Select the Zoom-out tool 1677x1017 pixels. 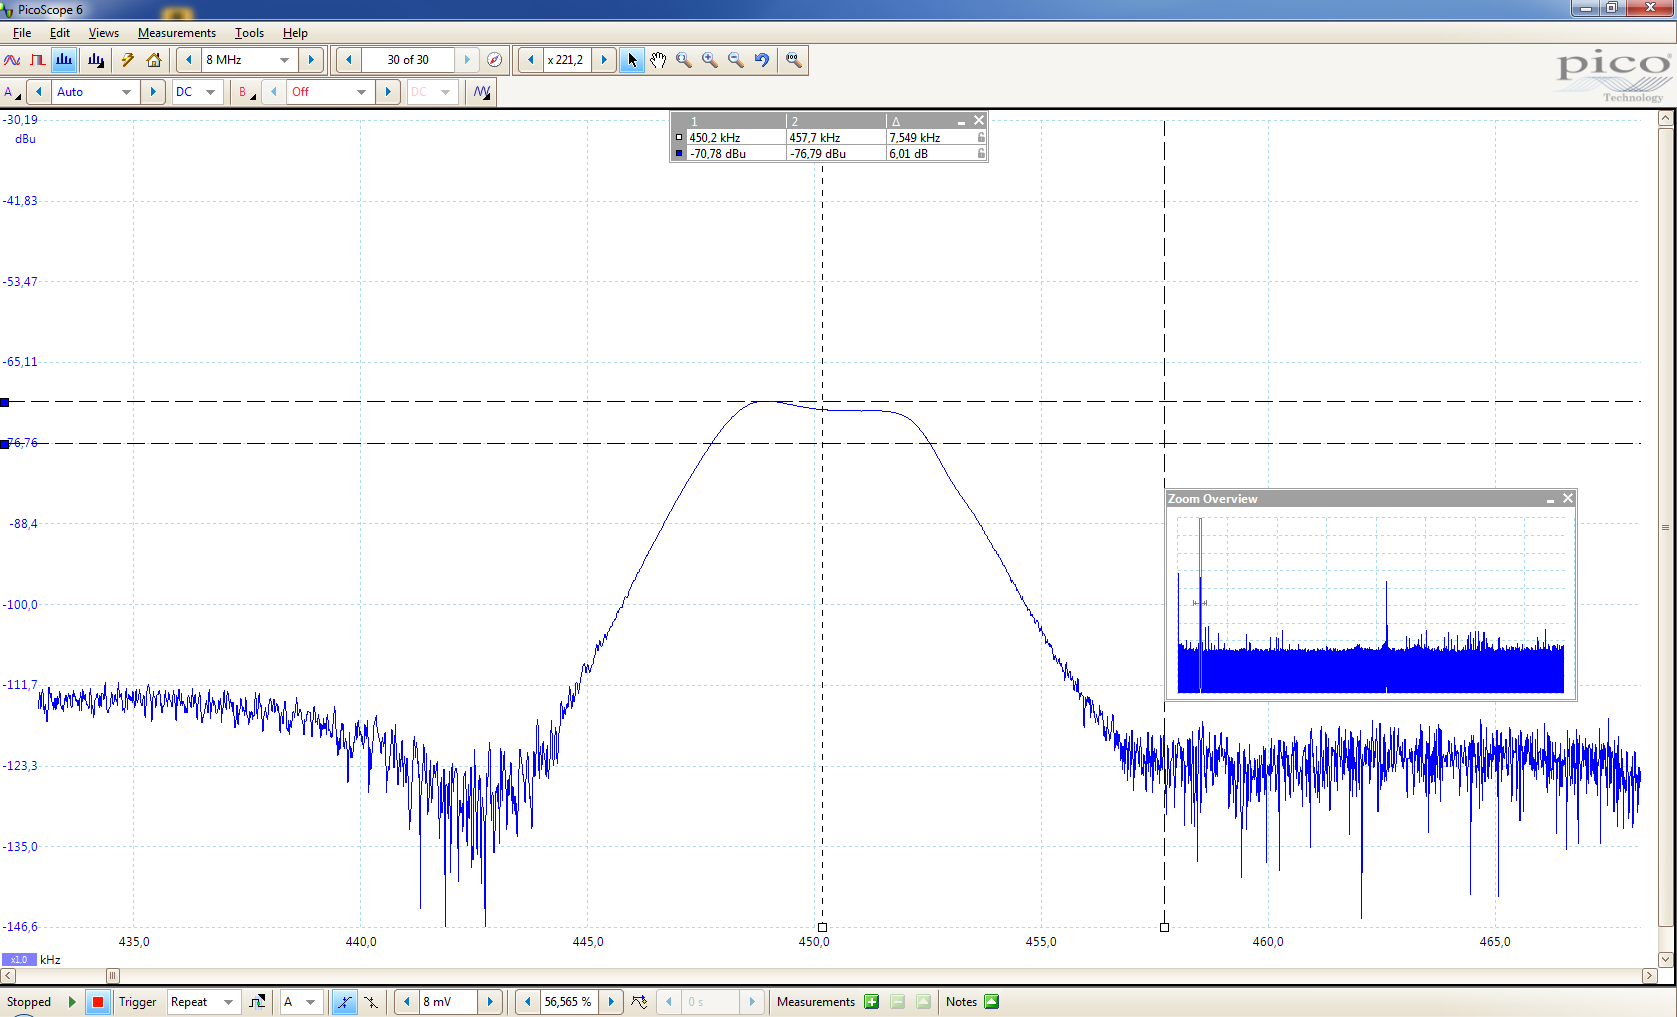(x=736, y=60)
